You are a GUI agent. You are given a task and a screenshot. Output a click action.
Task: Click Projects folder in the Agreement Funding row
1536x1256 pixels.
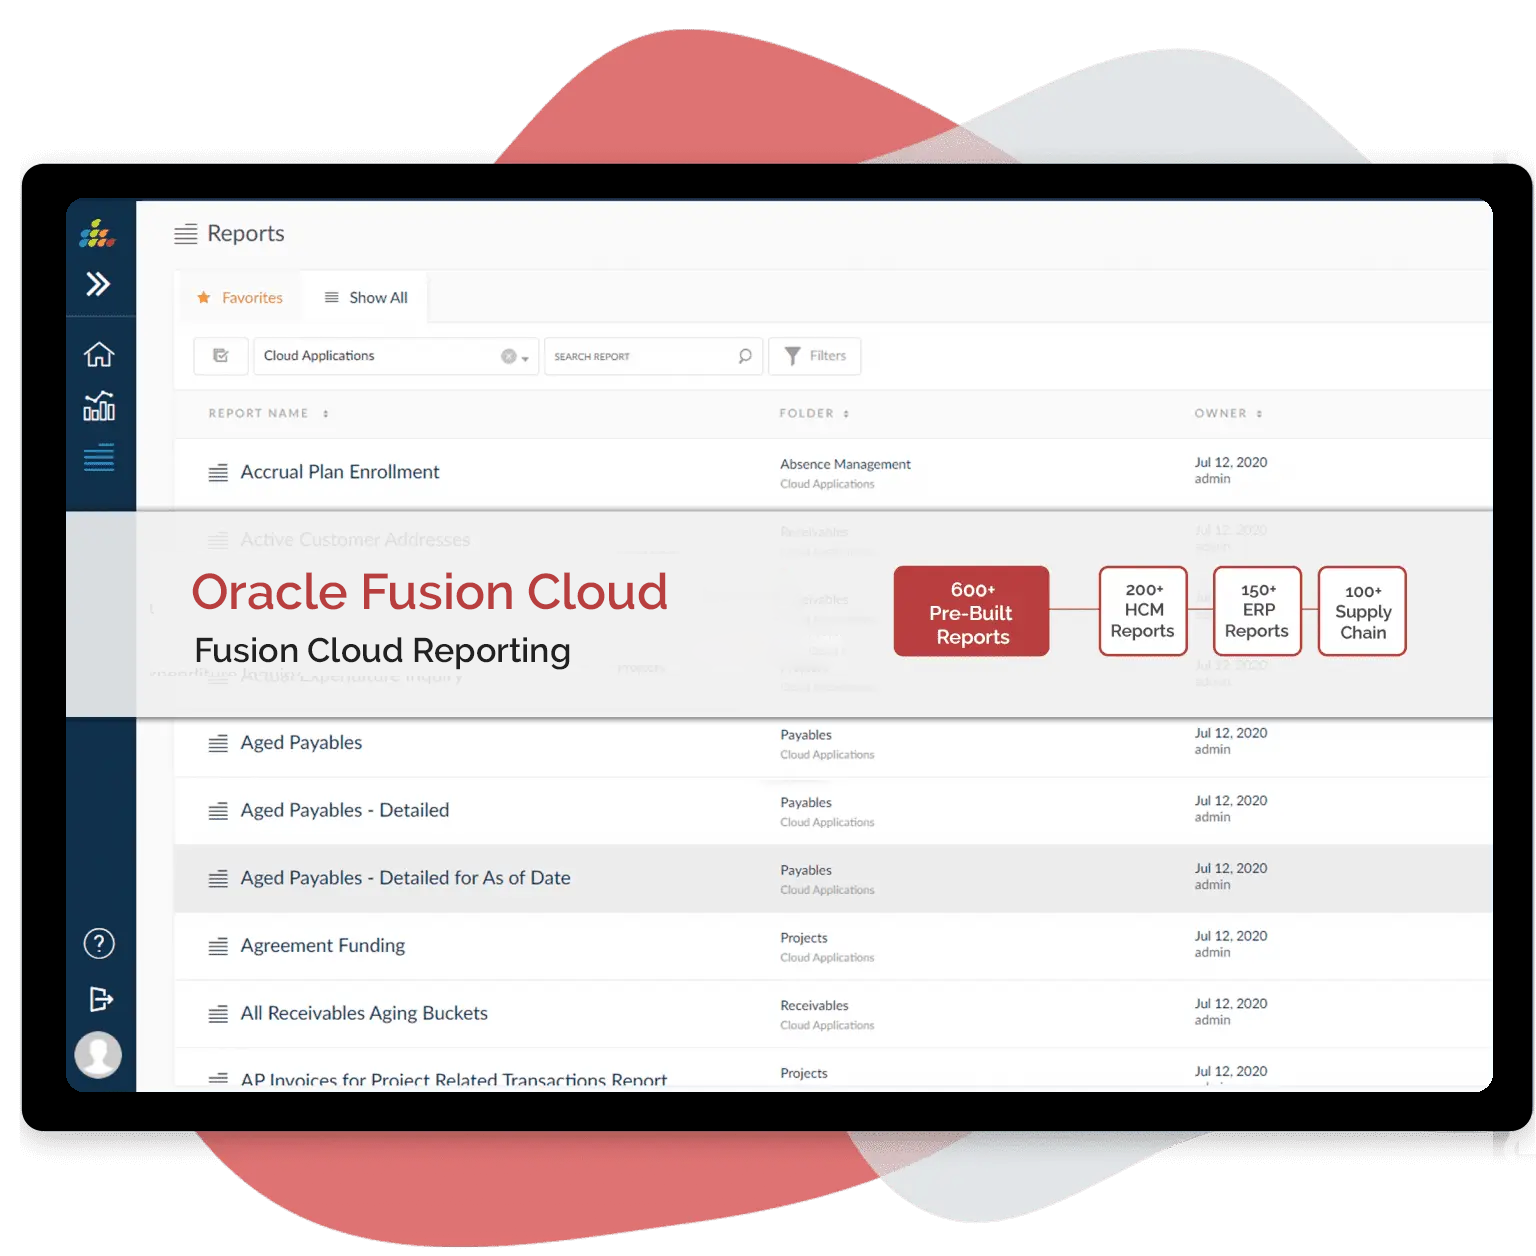tap(804, 938)
